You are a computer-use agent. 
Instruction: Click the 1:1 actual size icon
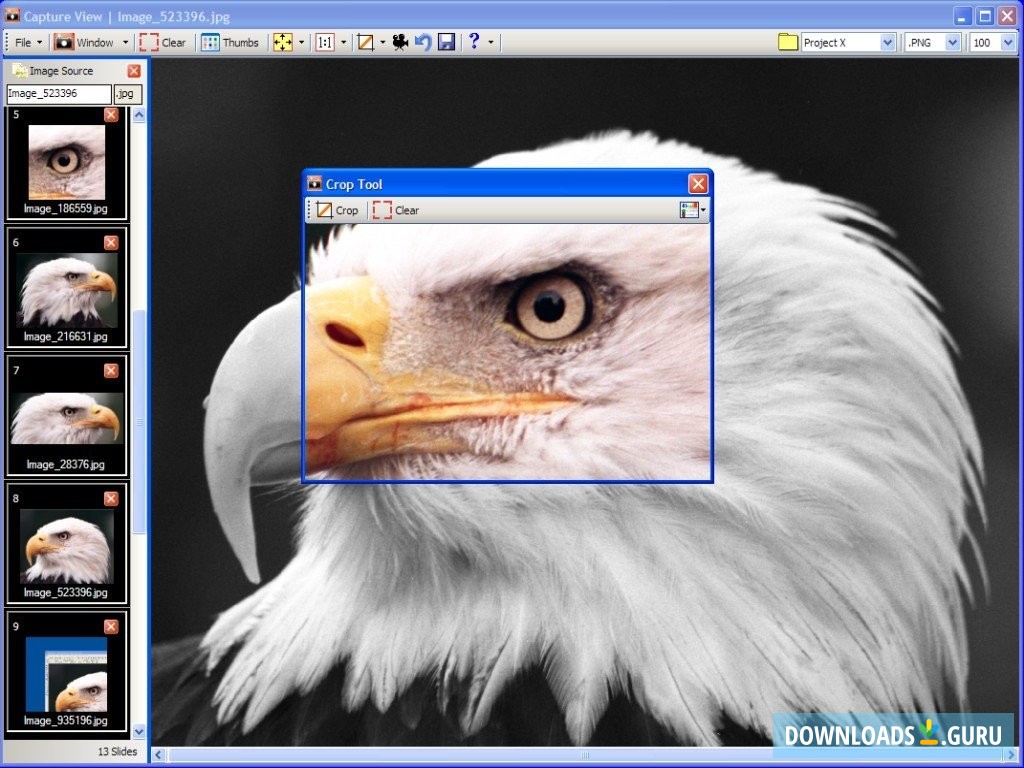[325, 42]
